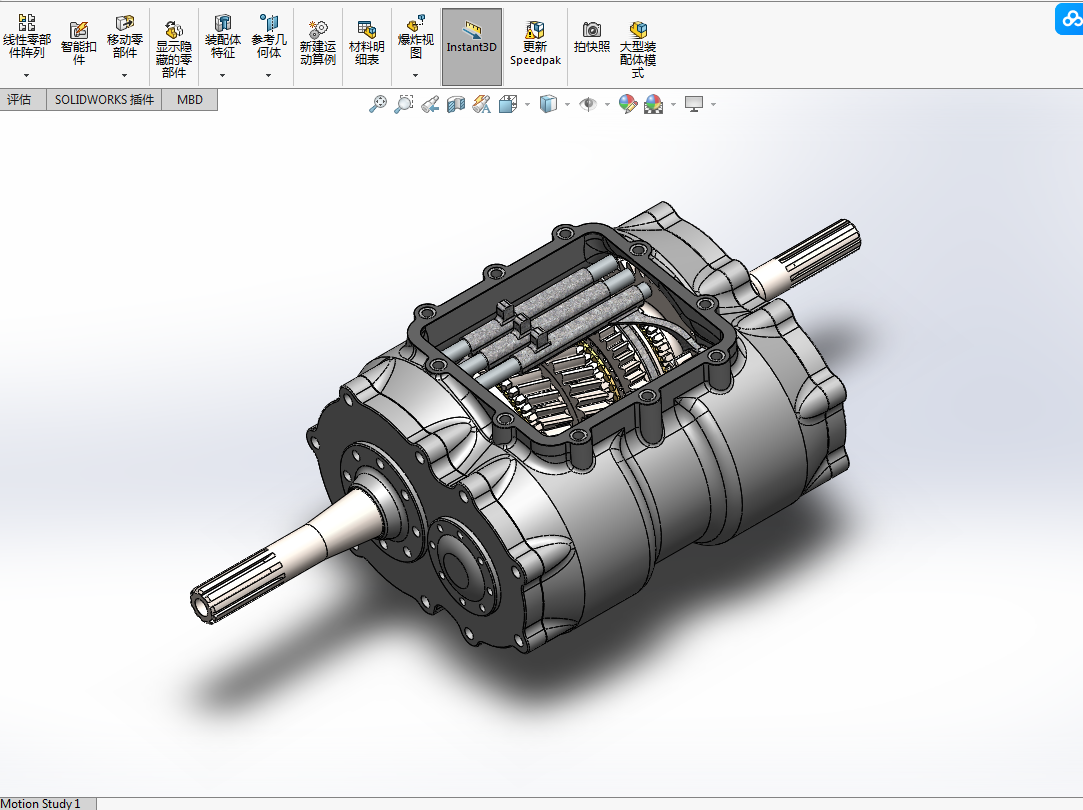Click Reference Geometry (参考几何体) tool
1083x810 pixels.
(269, 37)
